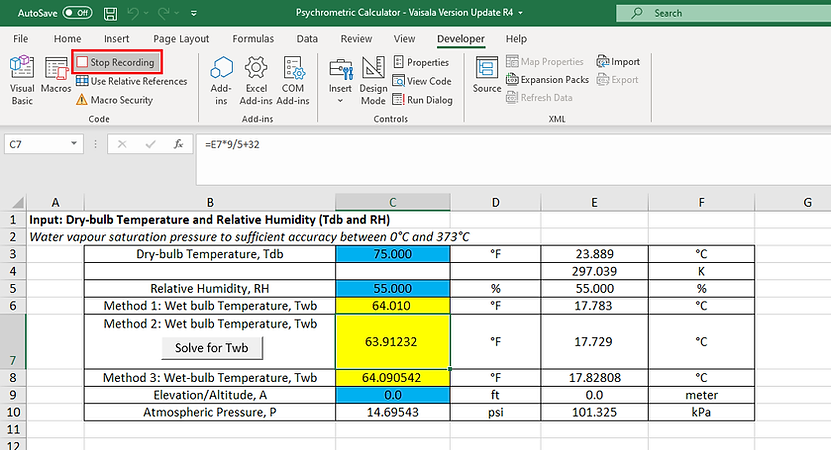Image resolution: width=831 pixels, height=450 pixels.
Task: Open the Macros dialog
Action: coord(56,75)
